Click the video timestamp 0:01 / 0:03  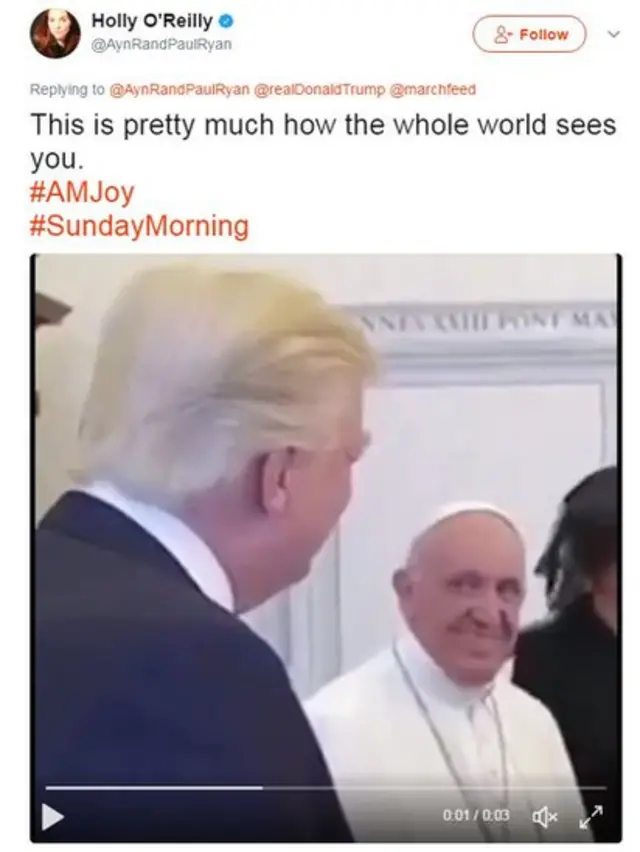pyautogui.click(x=476, y=815)
